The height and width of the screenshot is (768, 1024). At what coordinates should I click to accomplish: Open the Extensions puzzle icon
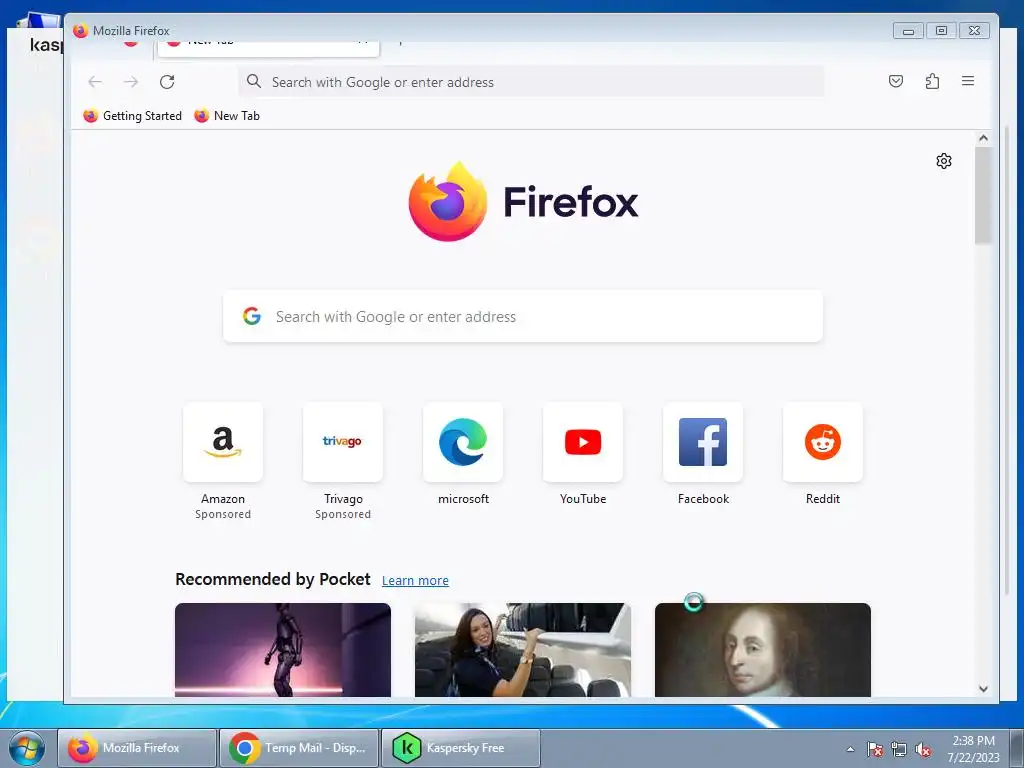tap(932, 81)
